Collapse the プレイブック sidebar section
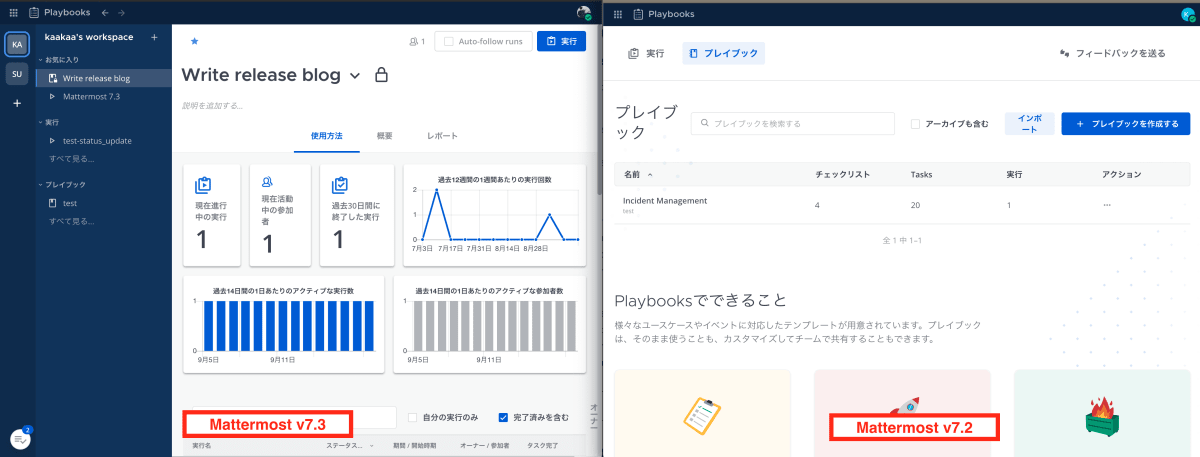1200x457 pixels. [x=62, y=185]
